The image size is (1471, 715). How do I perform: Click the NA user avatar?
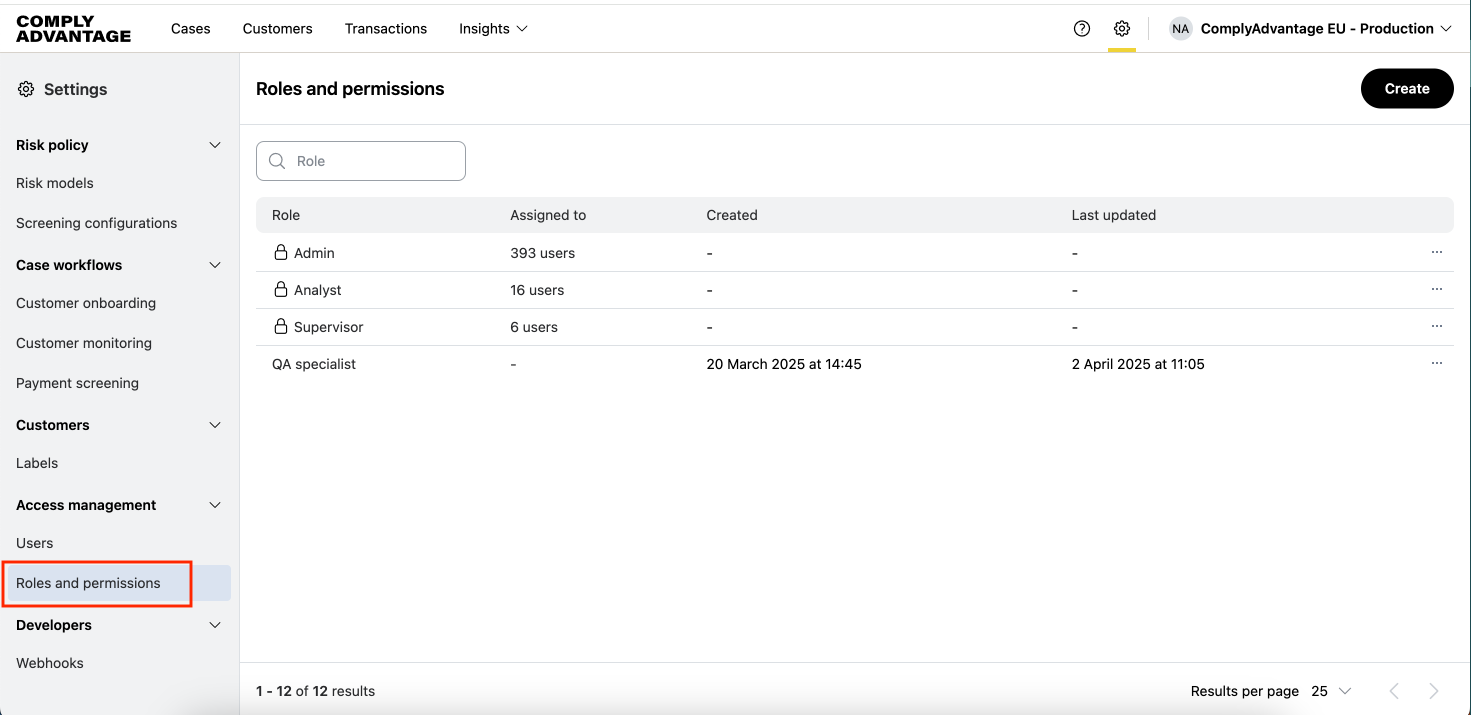[x=1181, y=29]
